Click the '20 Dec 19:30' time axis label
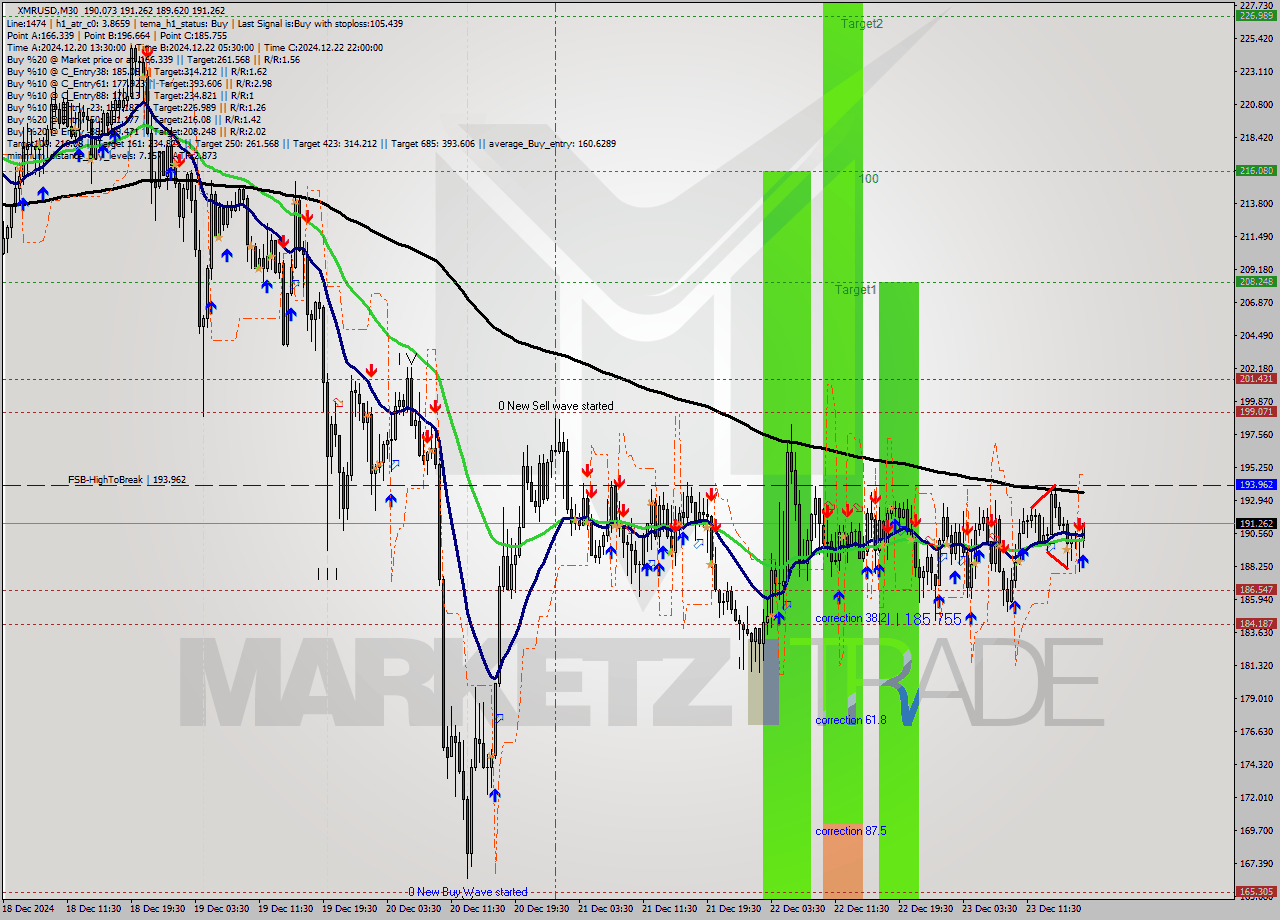 [542, 909]
